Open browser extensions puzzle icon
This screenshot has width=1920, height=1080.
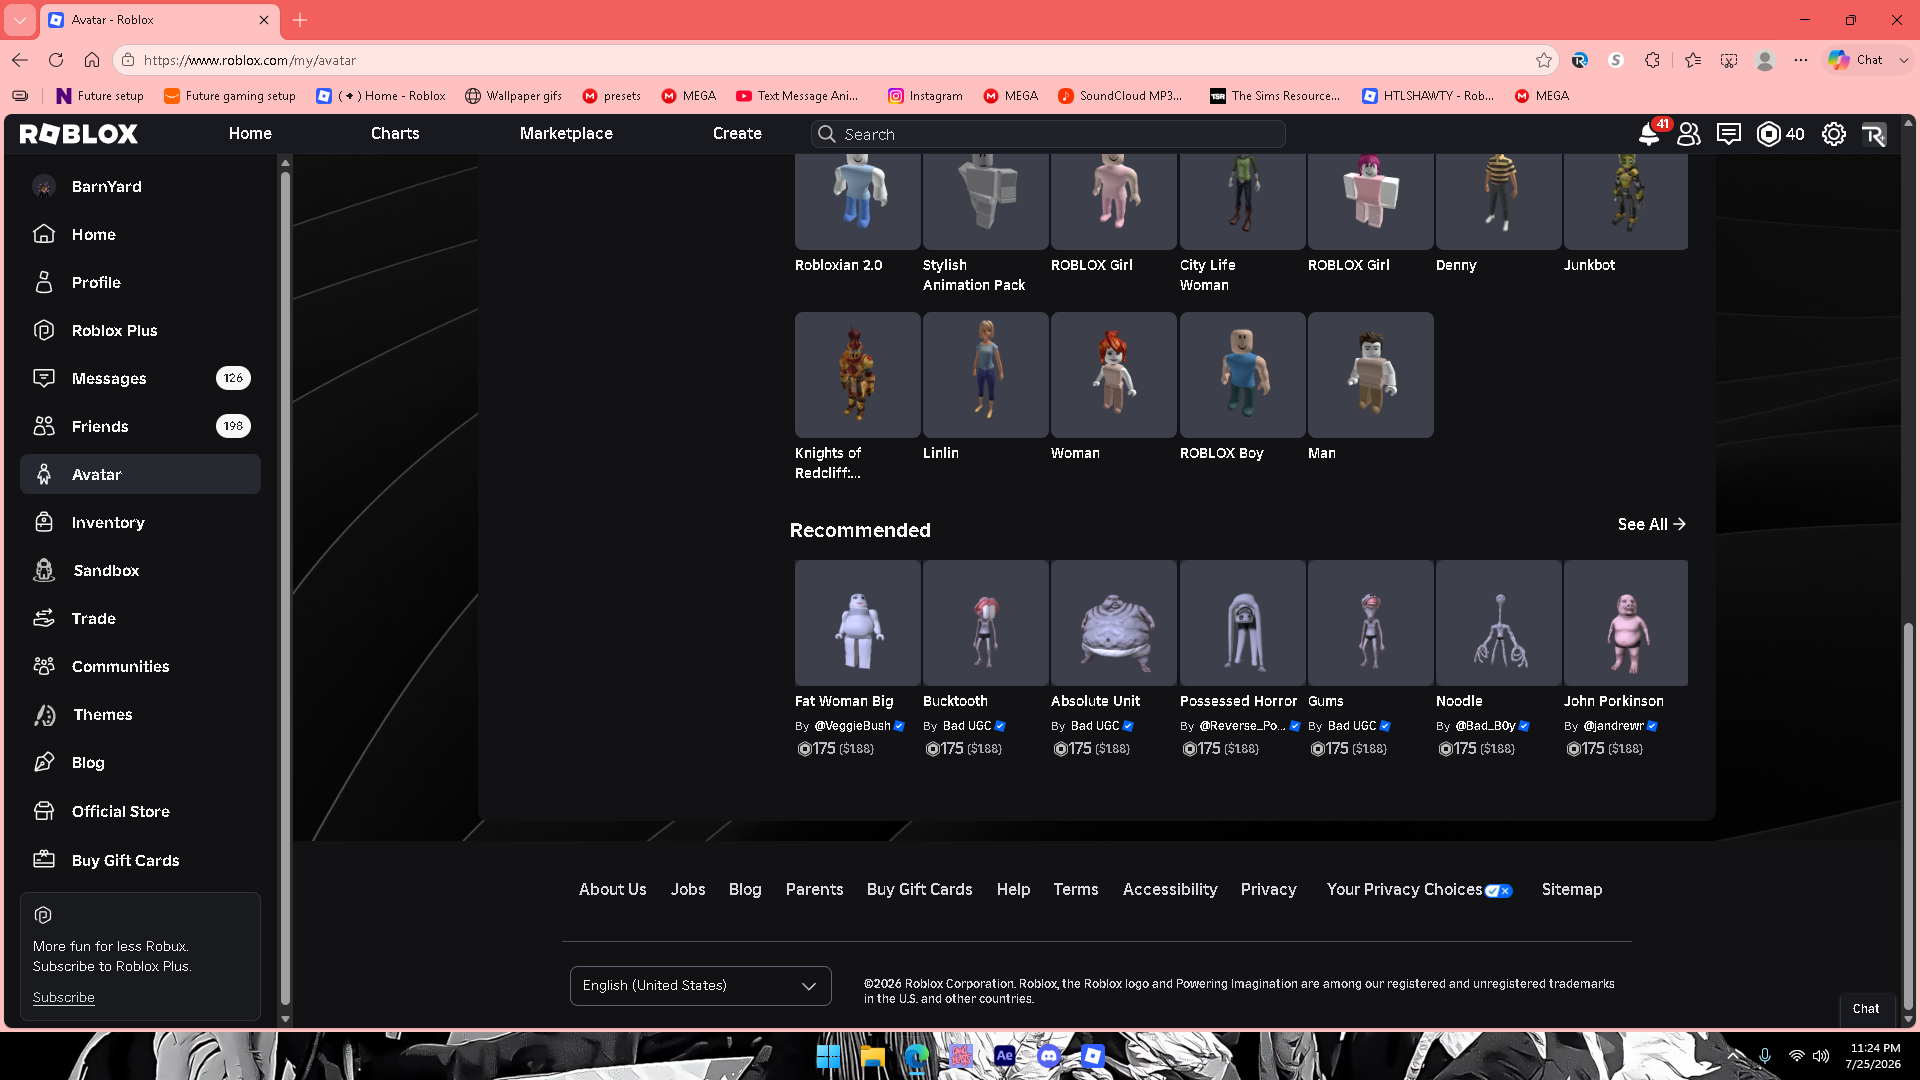pos(1652,60)
